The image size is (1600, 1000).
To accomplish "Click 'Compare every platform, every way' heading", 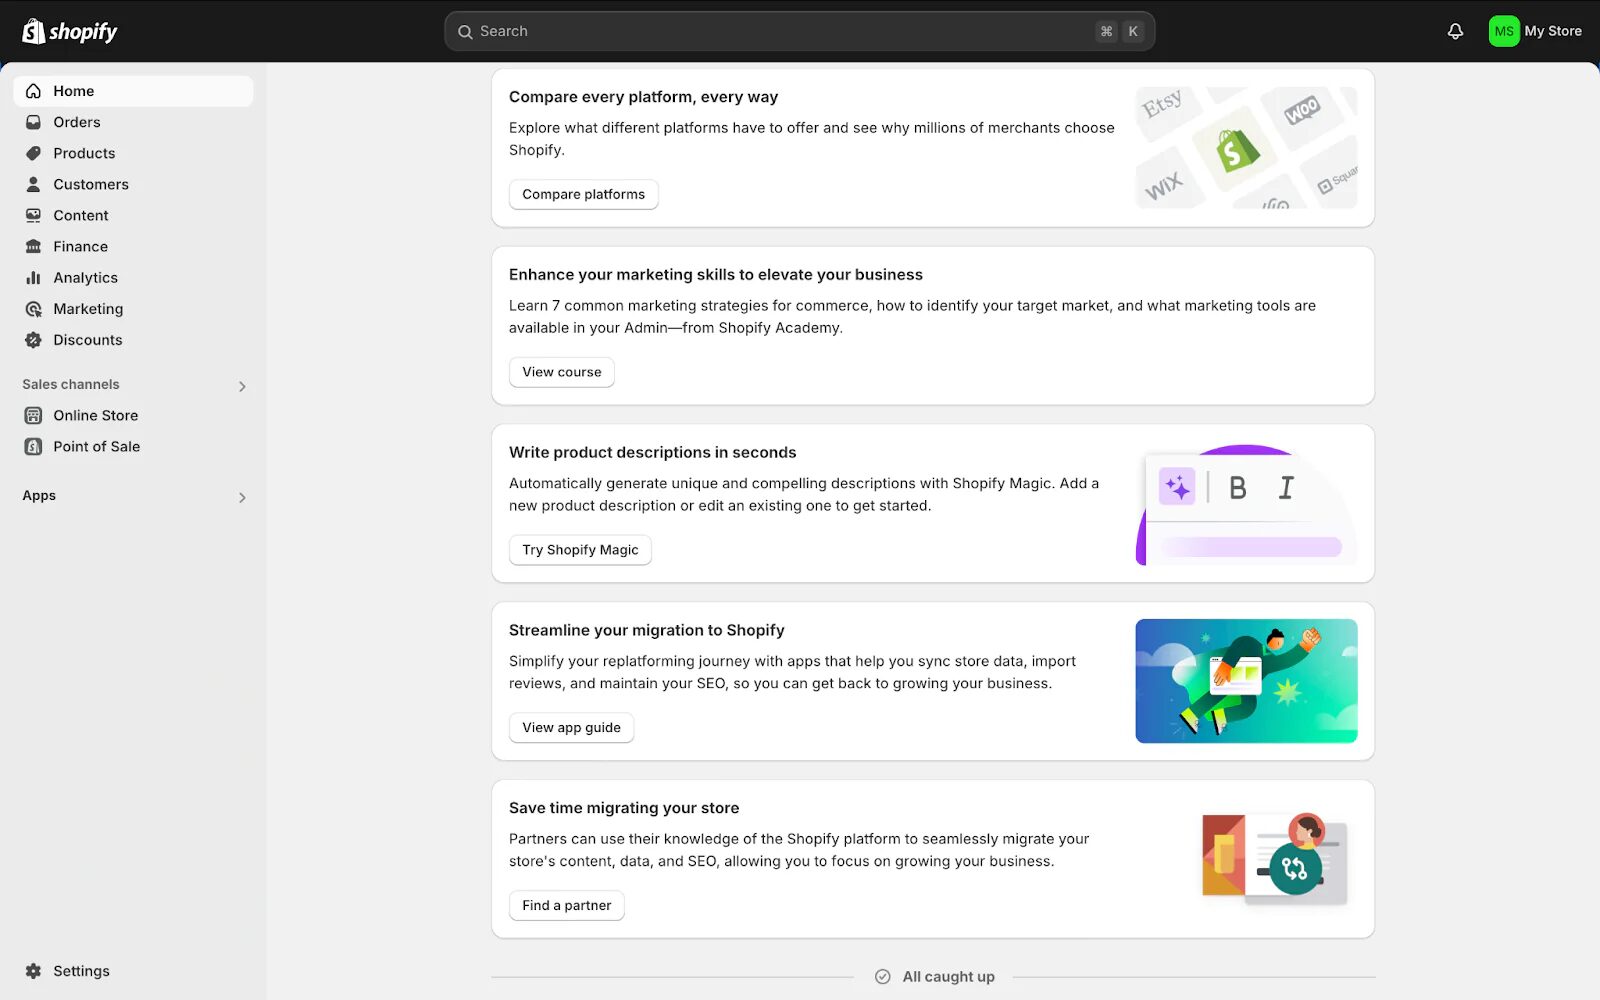I will coord(643,97).
